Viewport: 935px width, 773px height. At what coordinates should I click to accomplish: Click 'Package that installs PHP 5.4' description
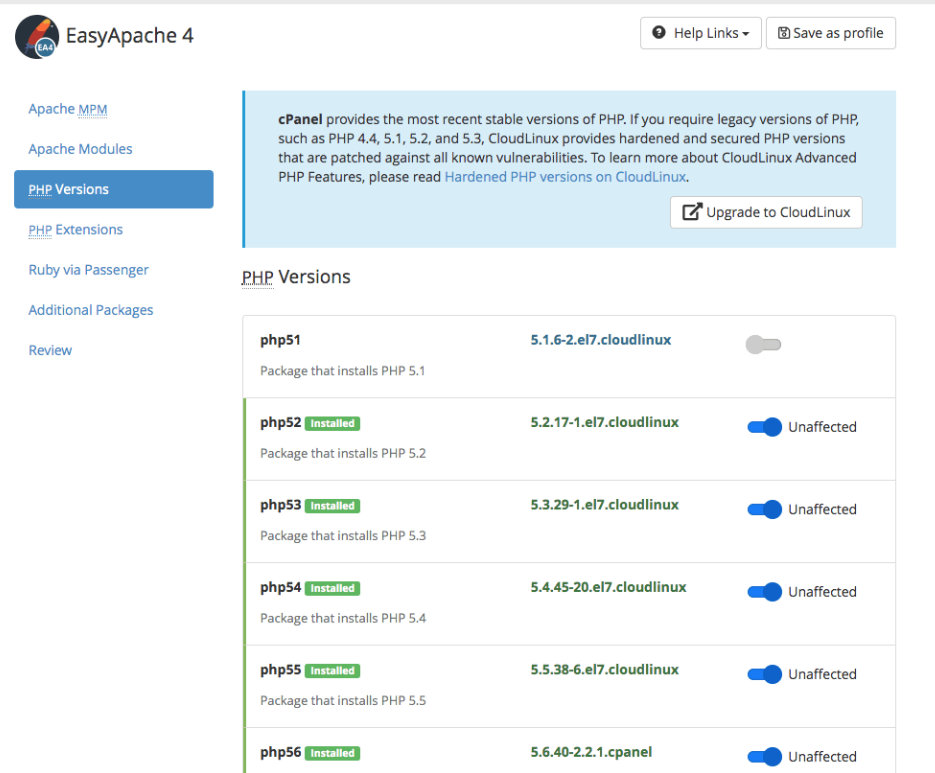pos(343,618)
